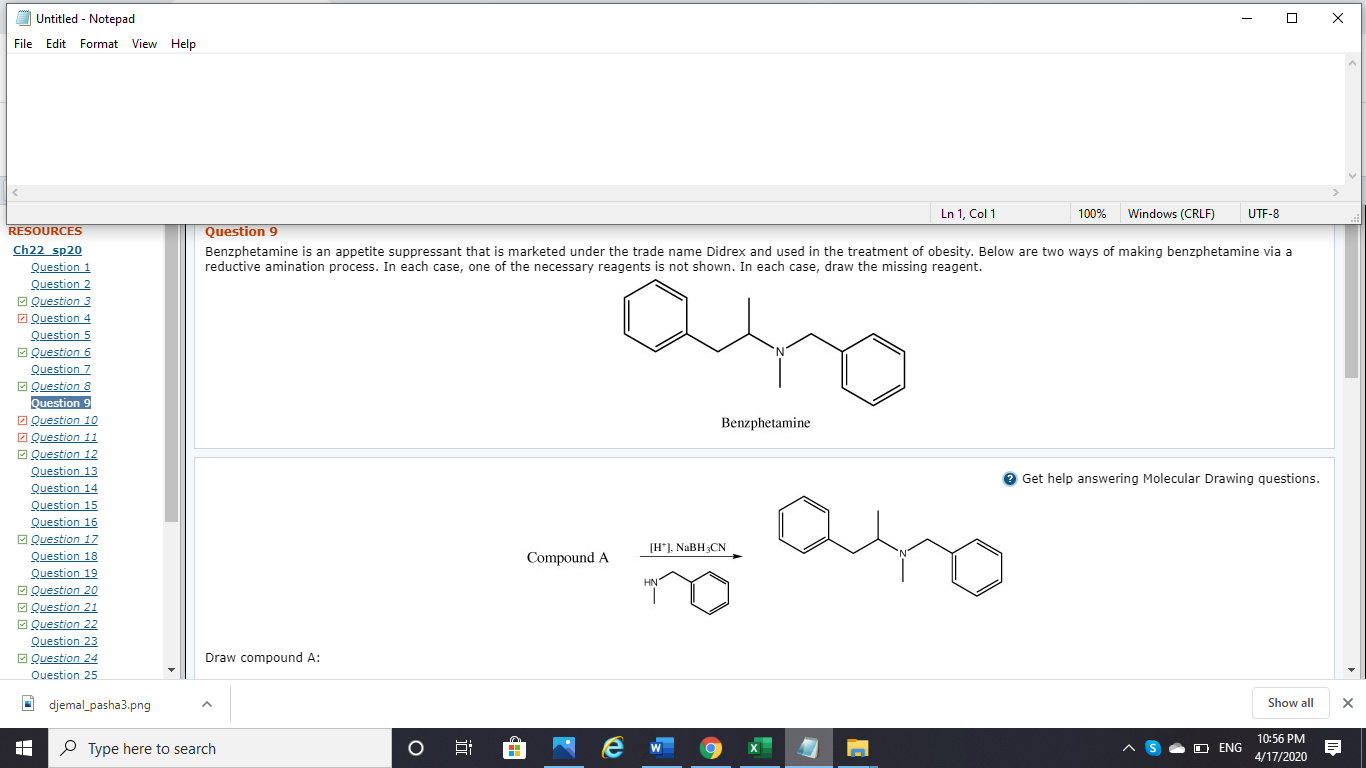Open Internet Explorer from the taskbar
The width and height of the screenshot is (1366, 768).
[x=613, y=747]
